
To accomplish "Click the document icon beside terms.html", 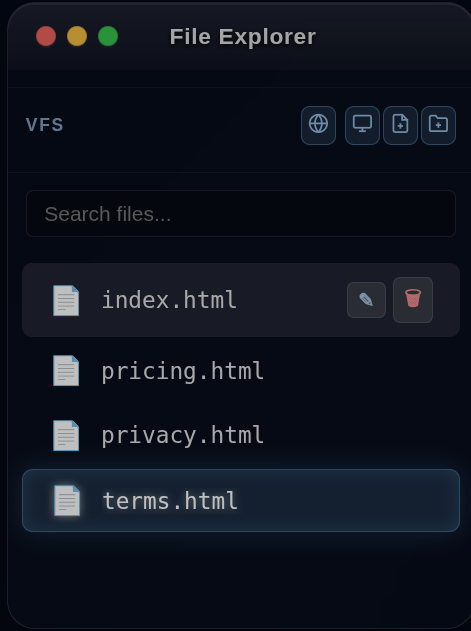I will click(x=67, y=501).
